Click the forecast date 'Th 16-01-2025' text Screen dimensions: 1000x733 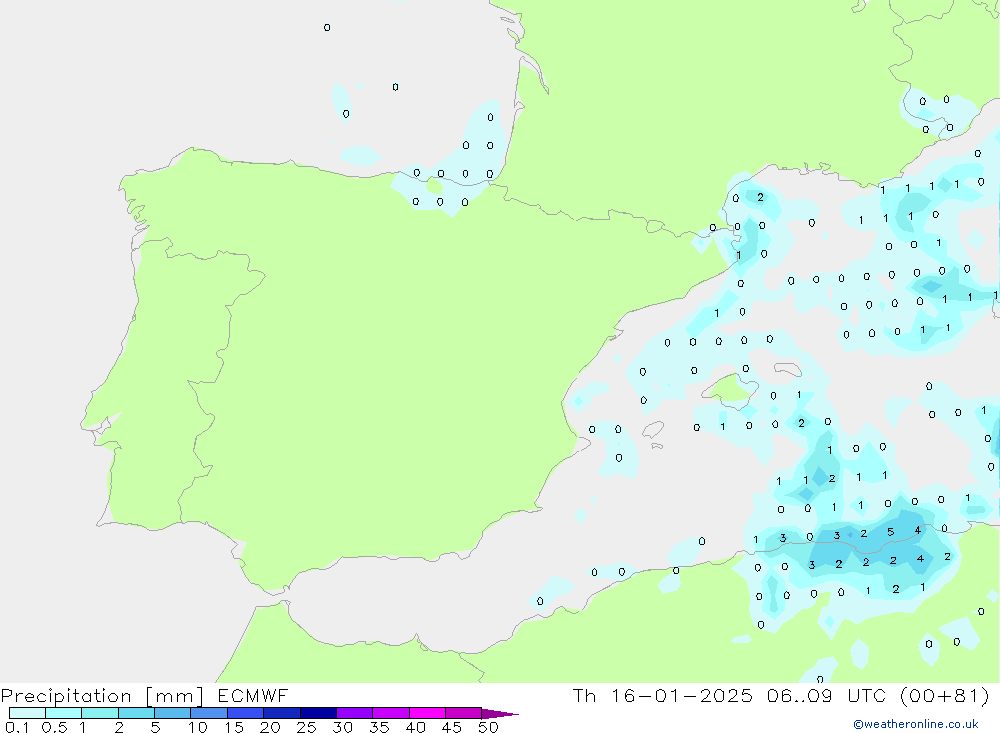pyautogui.click(x=662, y=696)
